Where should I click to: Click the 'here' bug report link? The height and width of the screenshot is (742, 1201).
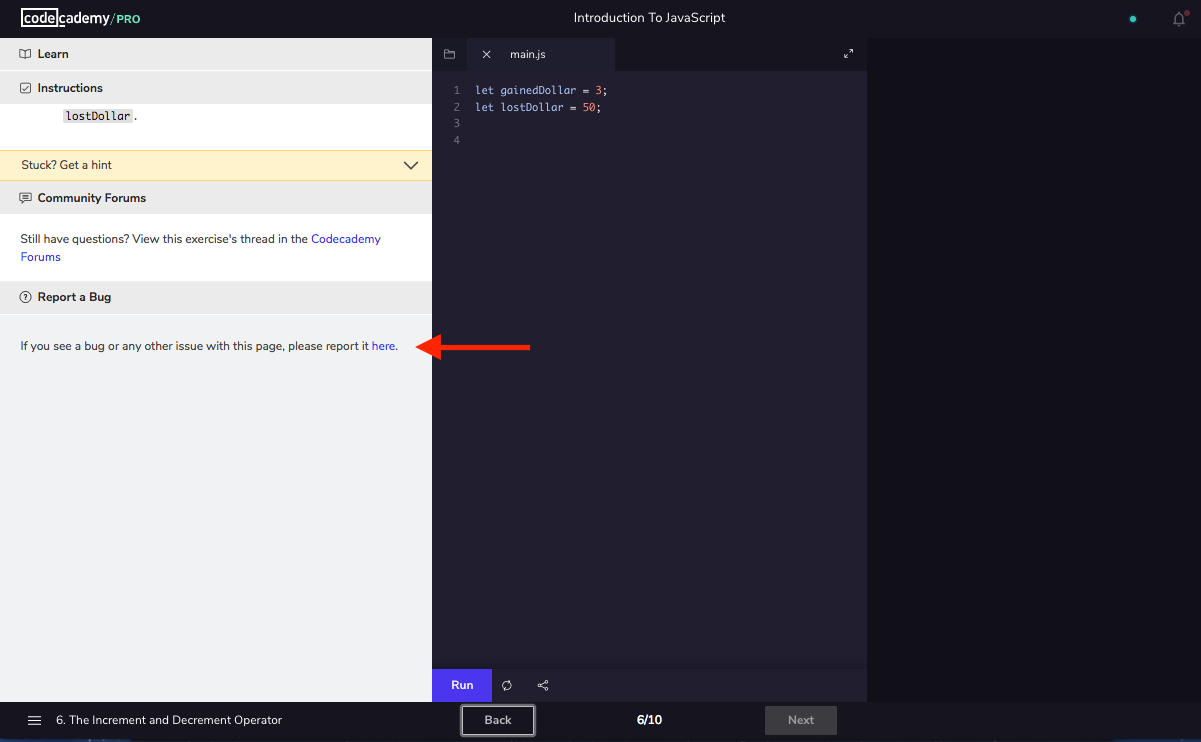(x=383, y=346)
